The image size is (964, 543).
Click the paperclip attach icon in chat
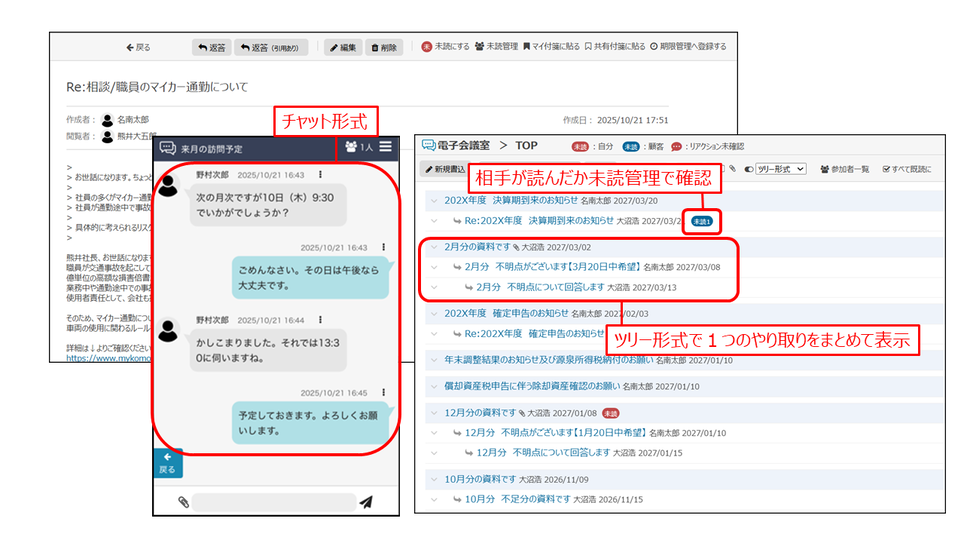[183, 502]
